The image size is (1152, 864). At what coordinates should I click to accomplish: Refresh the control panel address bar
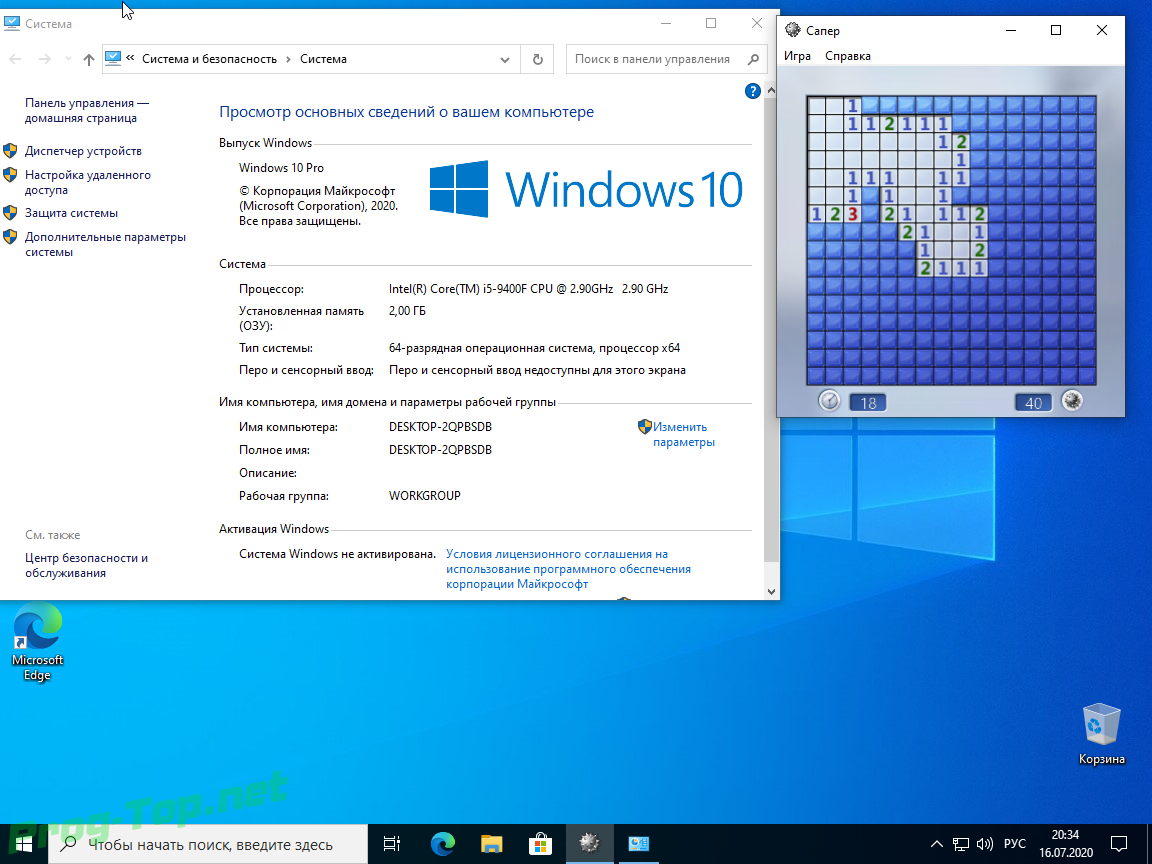coord(538,60)
